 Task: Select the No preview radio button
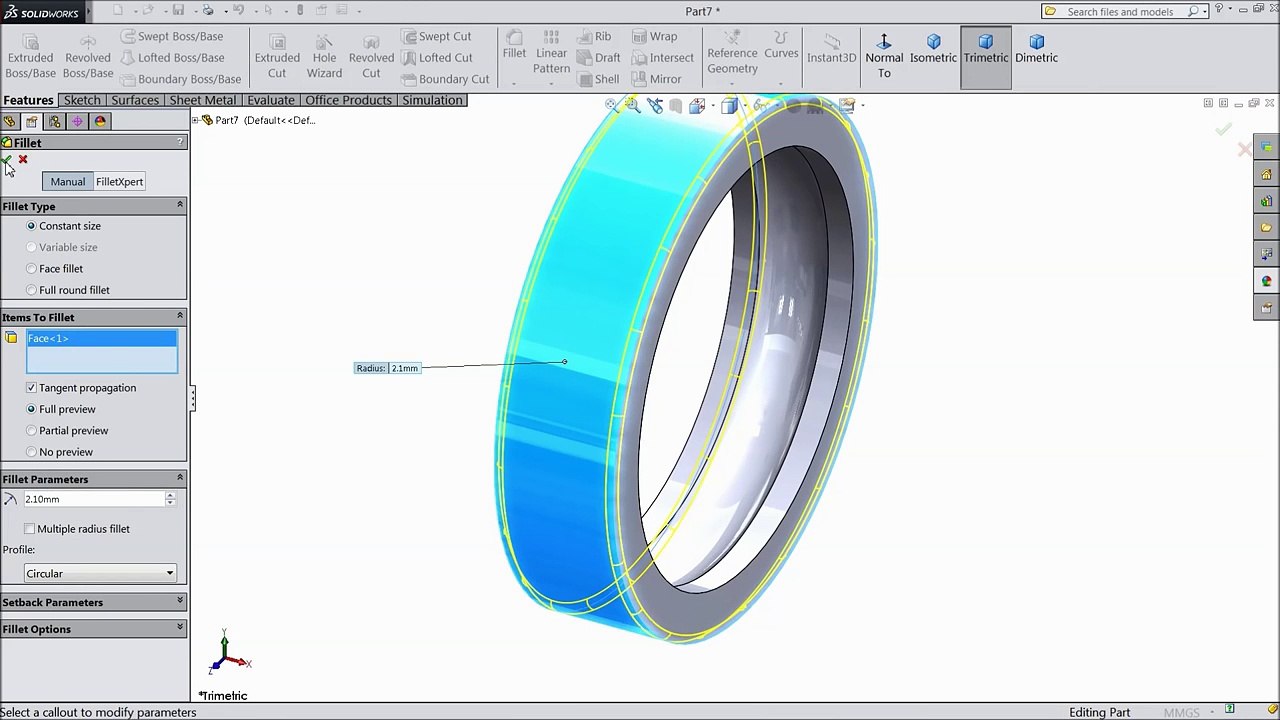tap(31, 452)
